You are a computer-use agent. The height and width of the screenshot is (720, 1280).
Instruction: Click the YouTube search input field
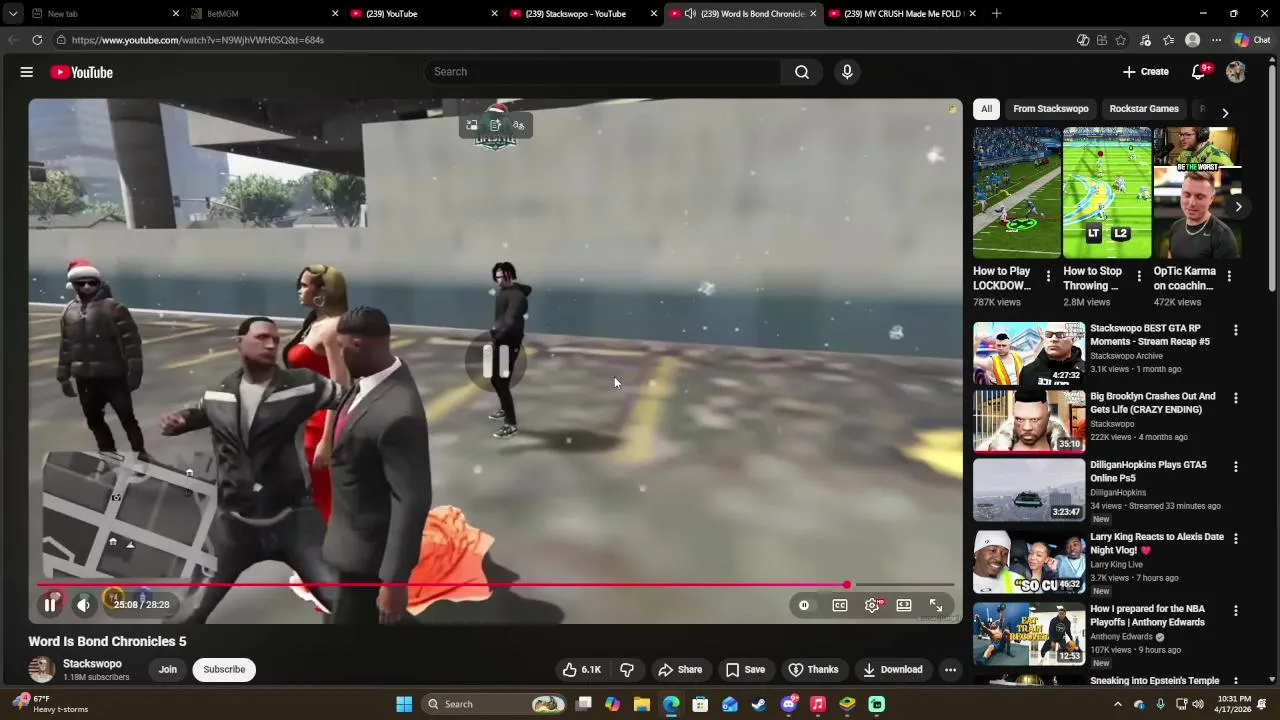[x=602, y=72]
